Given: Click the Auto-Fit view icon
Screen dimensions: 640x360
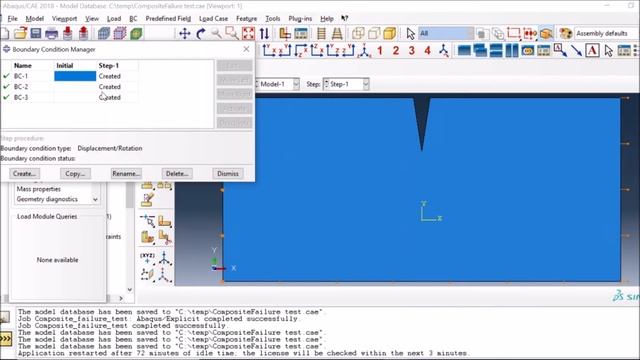Looking at the screenshot, I should point(248,33).
